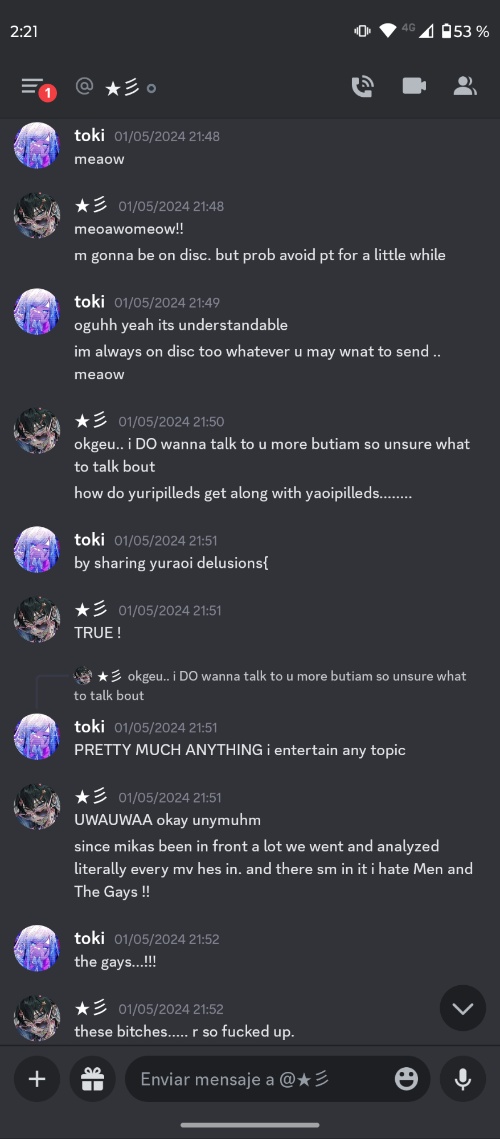Open the emoji picker

coord(406,1079)
